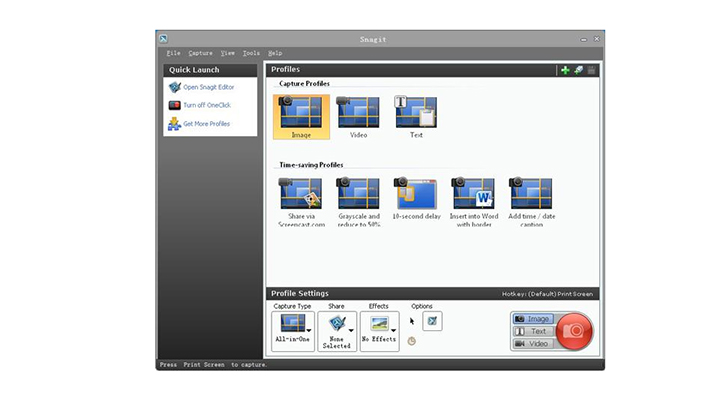Image resolution: width=720 pixels, height=403 pixels.
Task: Click the OneClick icon in Quick Launch
Action: tap(174, 105)
